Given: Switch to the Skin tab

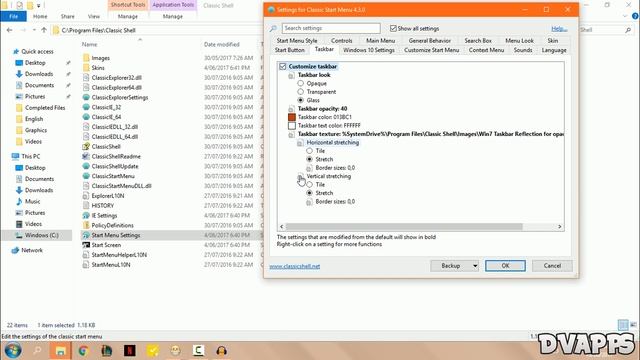Looking at the screenshot, I should tap(553, 40).
